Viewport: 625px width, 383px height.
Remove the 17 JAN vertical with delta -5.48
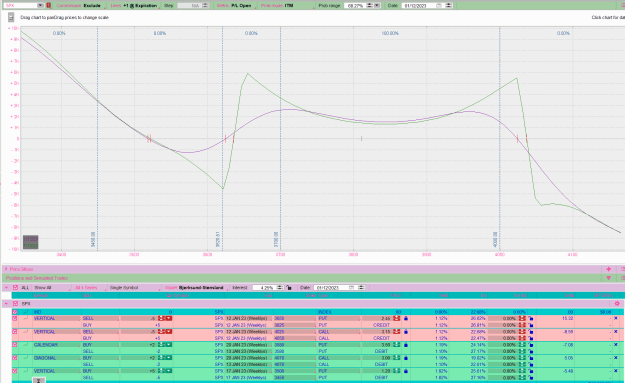[616, 371]
